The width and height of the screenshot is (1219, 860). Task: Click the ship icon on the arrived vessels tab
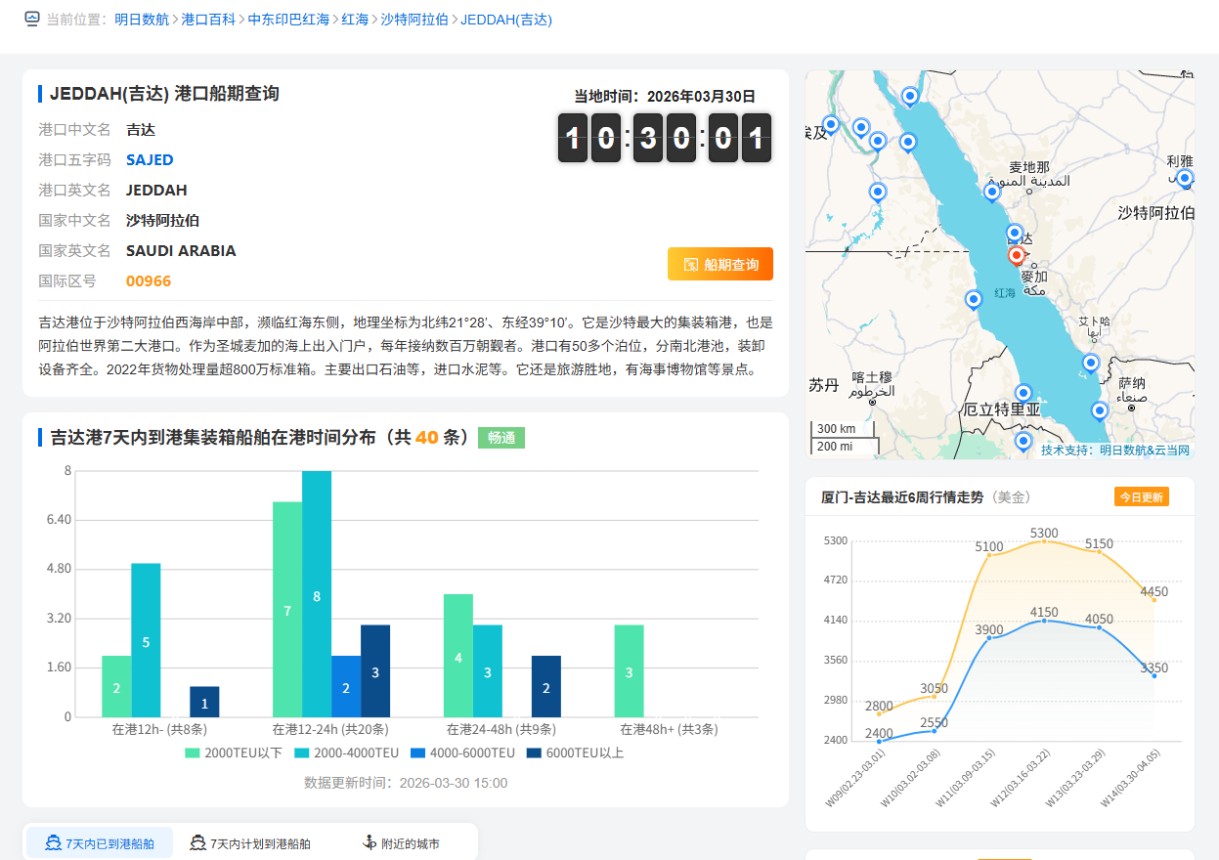54,843
